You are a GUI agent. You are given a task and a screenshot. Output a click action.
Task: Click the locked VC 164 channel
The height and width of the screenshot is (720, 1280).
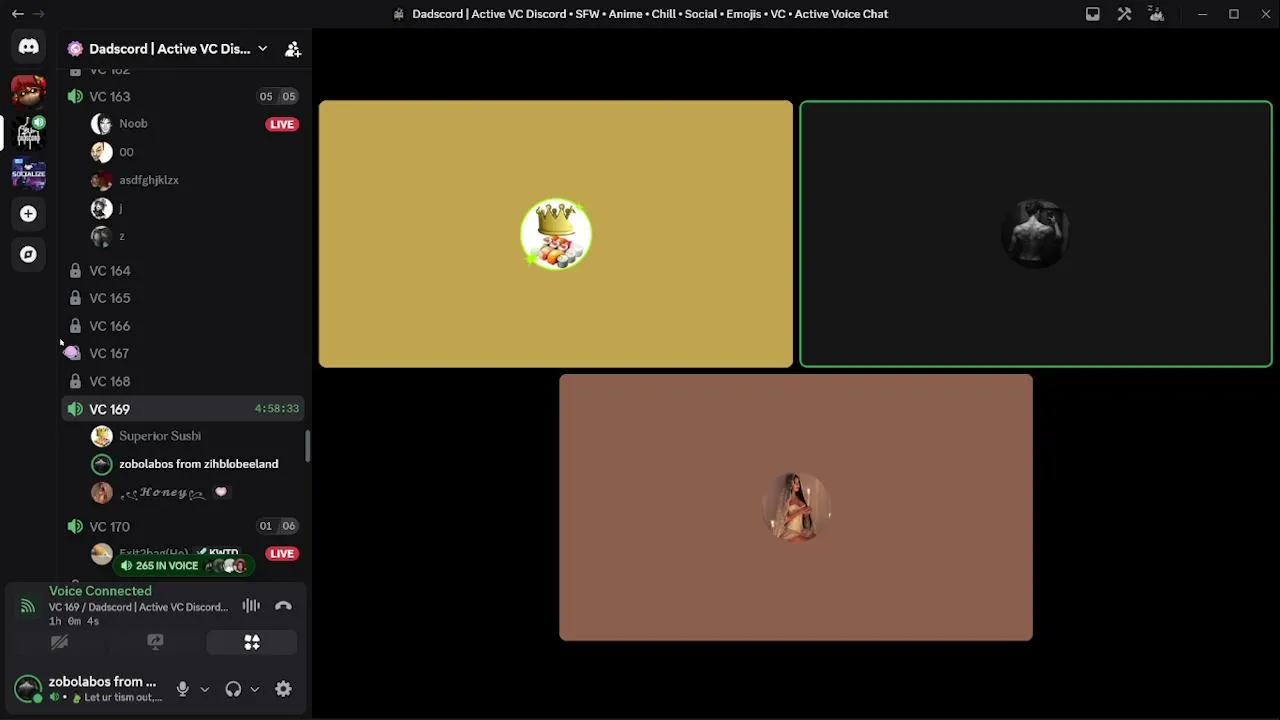pos(184,271)
